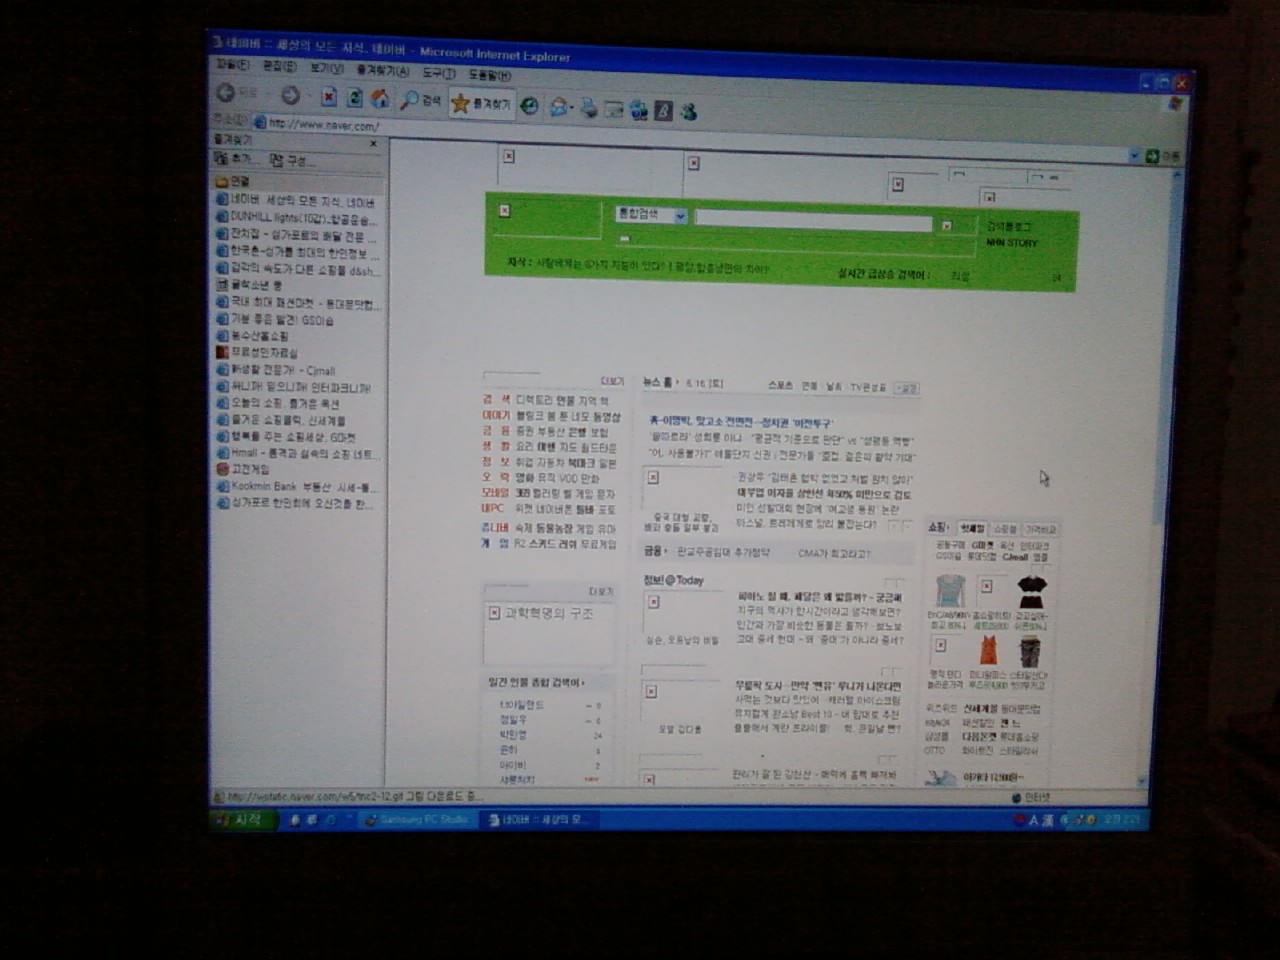Viewport: 1280px width, 960px height.
Task: Refresh the page using the refresh icon
Action: pos(354,98)
